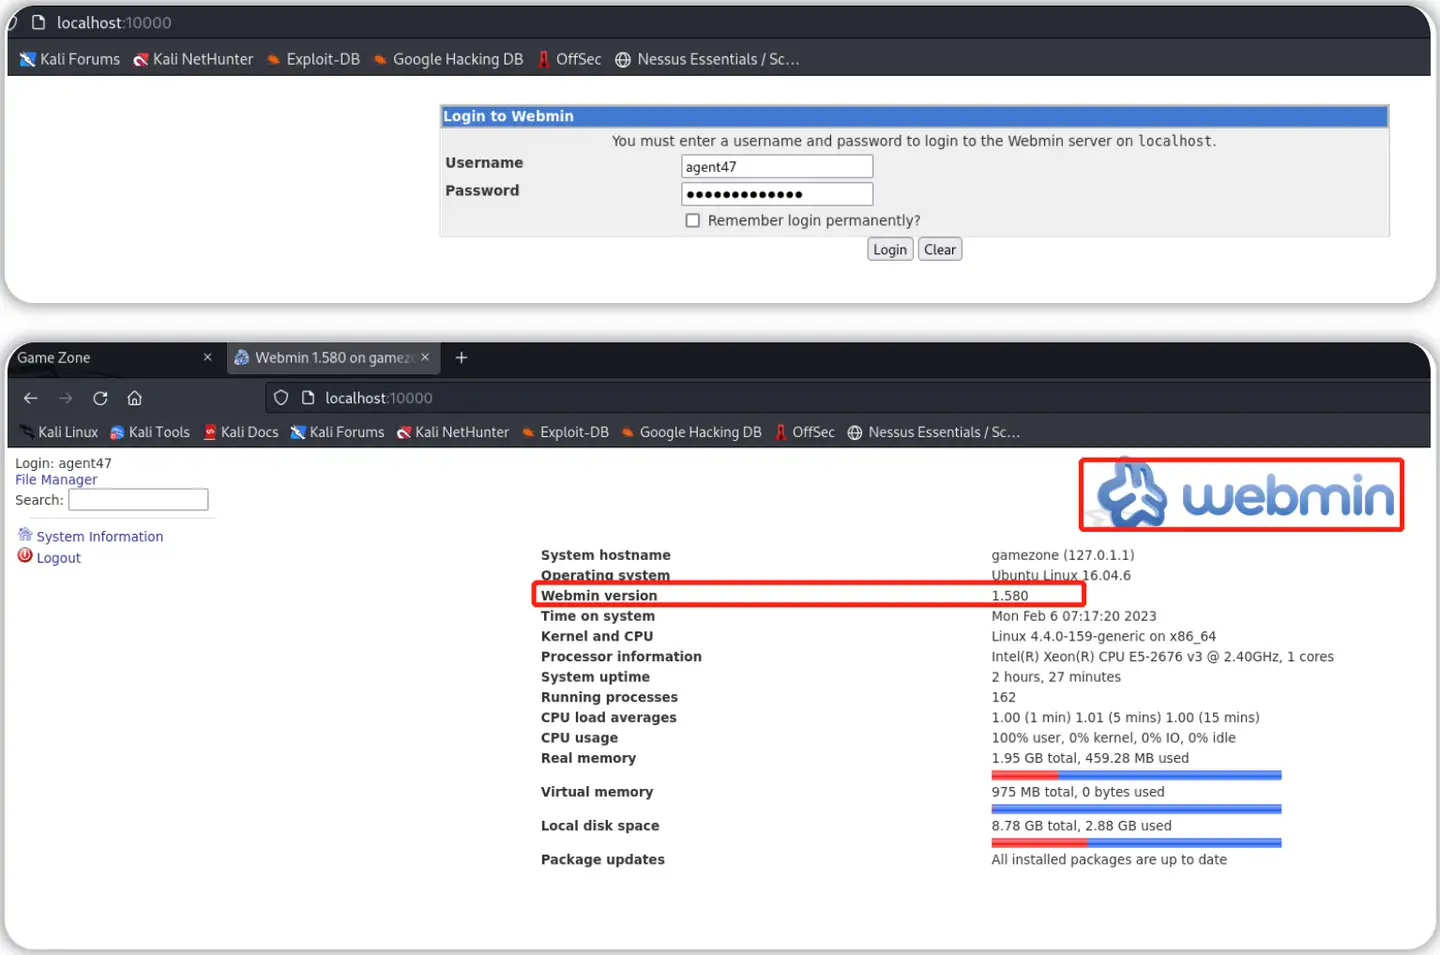Open Kali NetHunter bookmark in the login window
The width and height of the screenshot is (1440, 955).
pyautogui.click(x=194, y=59)
